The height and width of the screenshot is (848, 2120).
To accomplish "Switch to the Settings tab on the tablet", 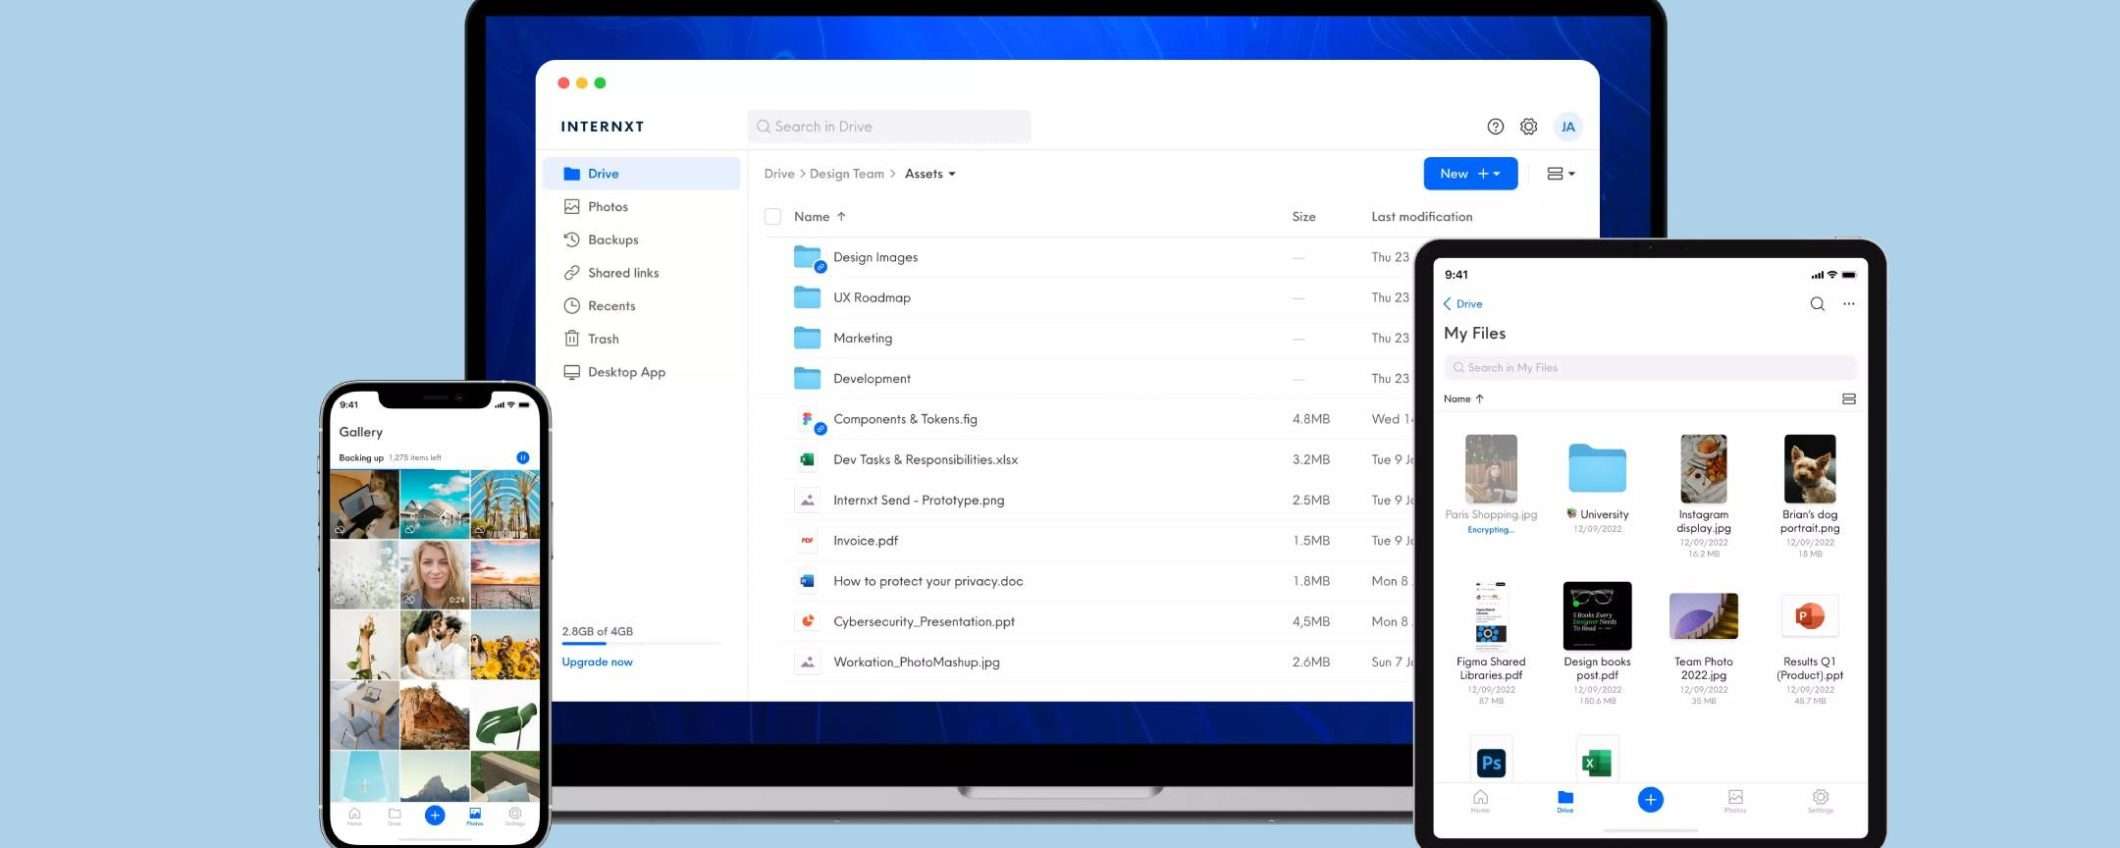I will point(1820,801).
